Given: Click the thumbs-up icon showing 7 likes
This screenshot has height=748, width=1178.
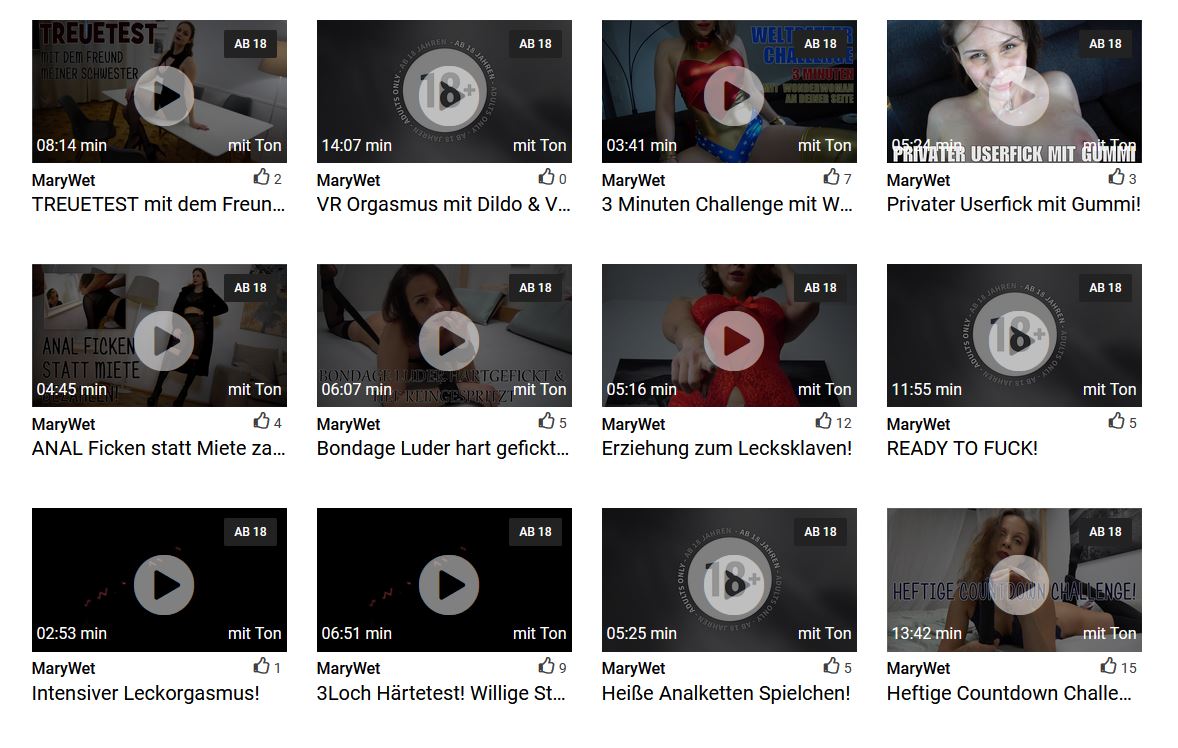Looking at the screenshot, I should (x=831, y=177).
